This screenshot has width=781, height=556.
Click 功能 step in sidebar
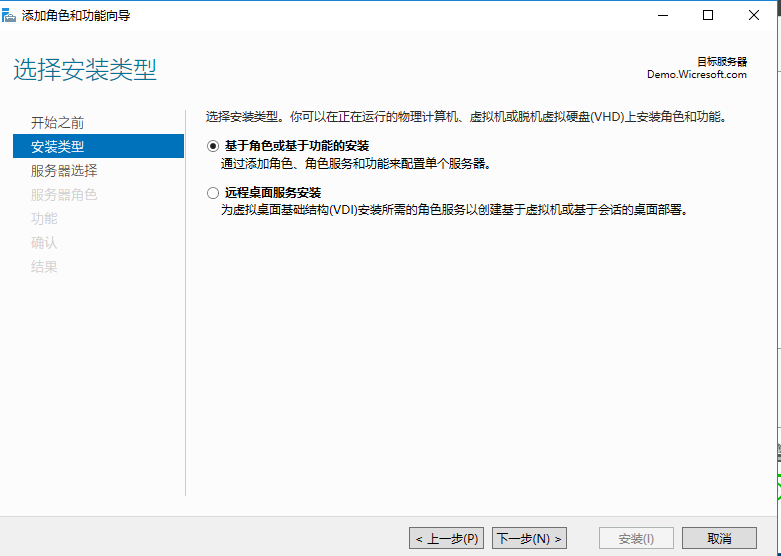click(44, 218)
